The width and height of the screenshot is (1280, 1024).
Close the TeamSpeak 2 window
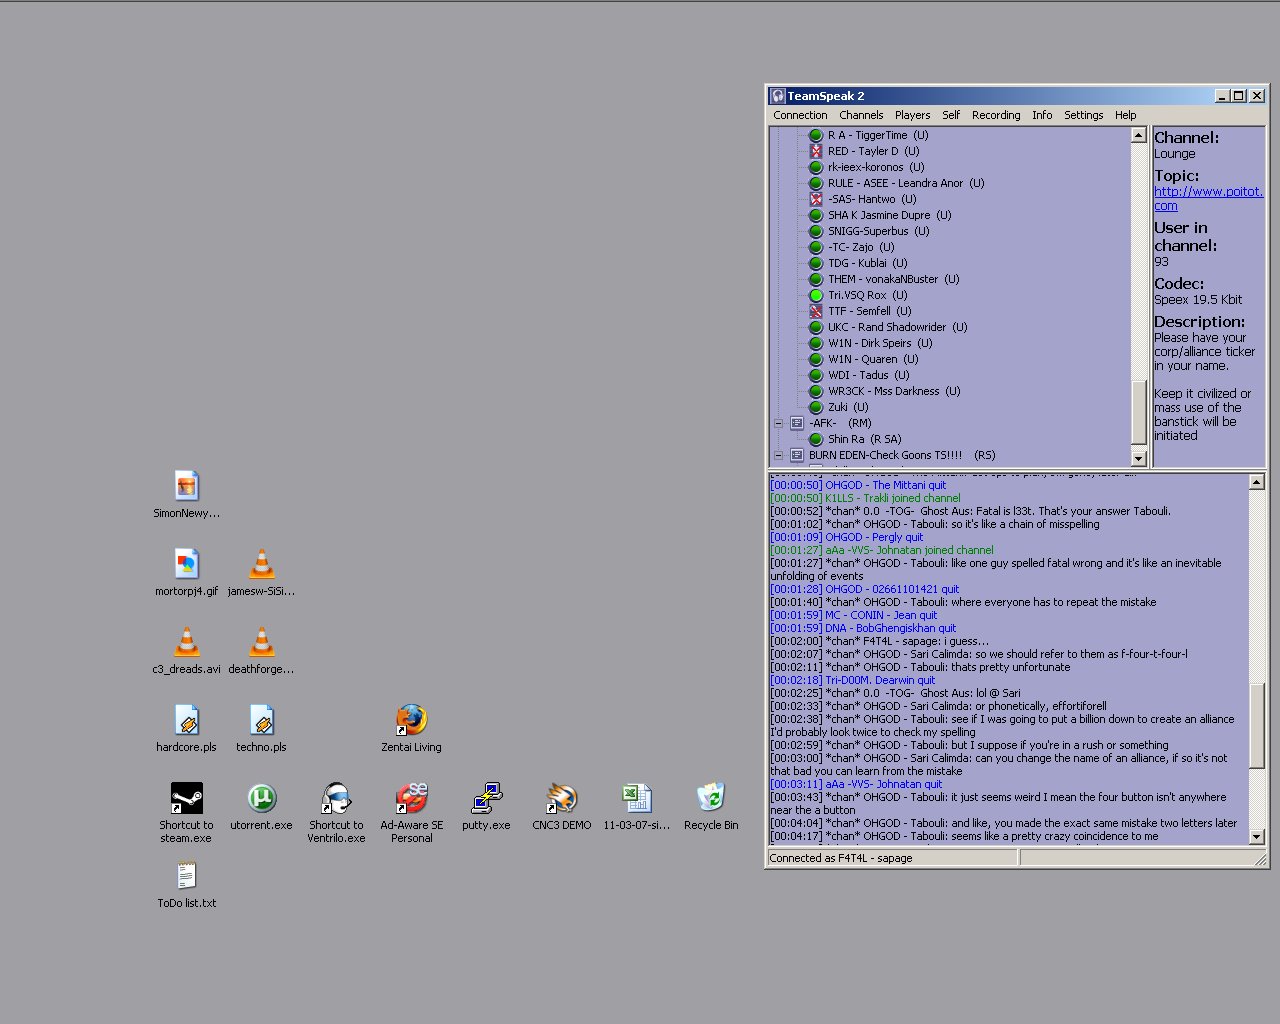click(1257, 96)
